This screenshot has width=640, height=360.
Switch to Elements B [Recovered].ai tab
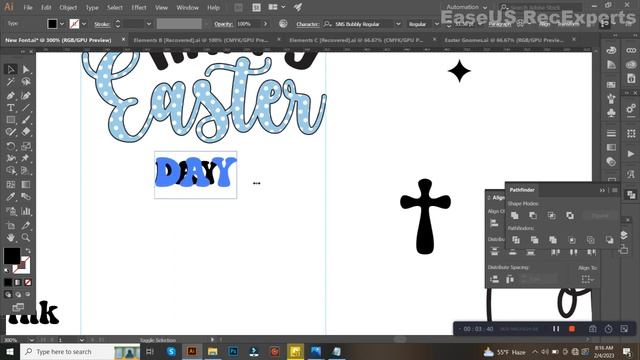[201, 40]
